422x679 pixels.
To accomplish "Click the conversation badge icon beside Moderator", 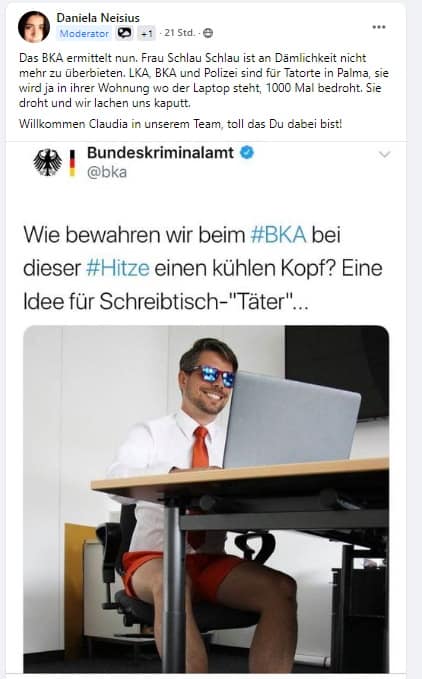I will pos(125,33).
